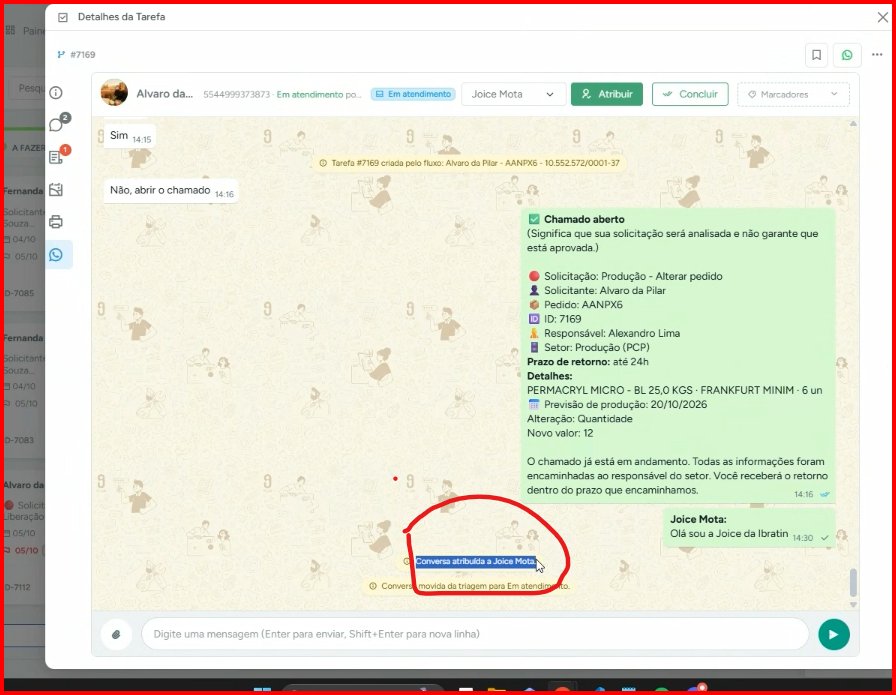Click 'Conversa atribuída a Joice Mota' notice
Viewport: 896px width, 695px height.
point(475,561)
